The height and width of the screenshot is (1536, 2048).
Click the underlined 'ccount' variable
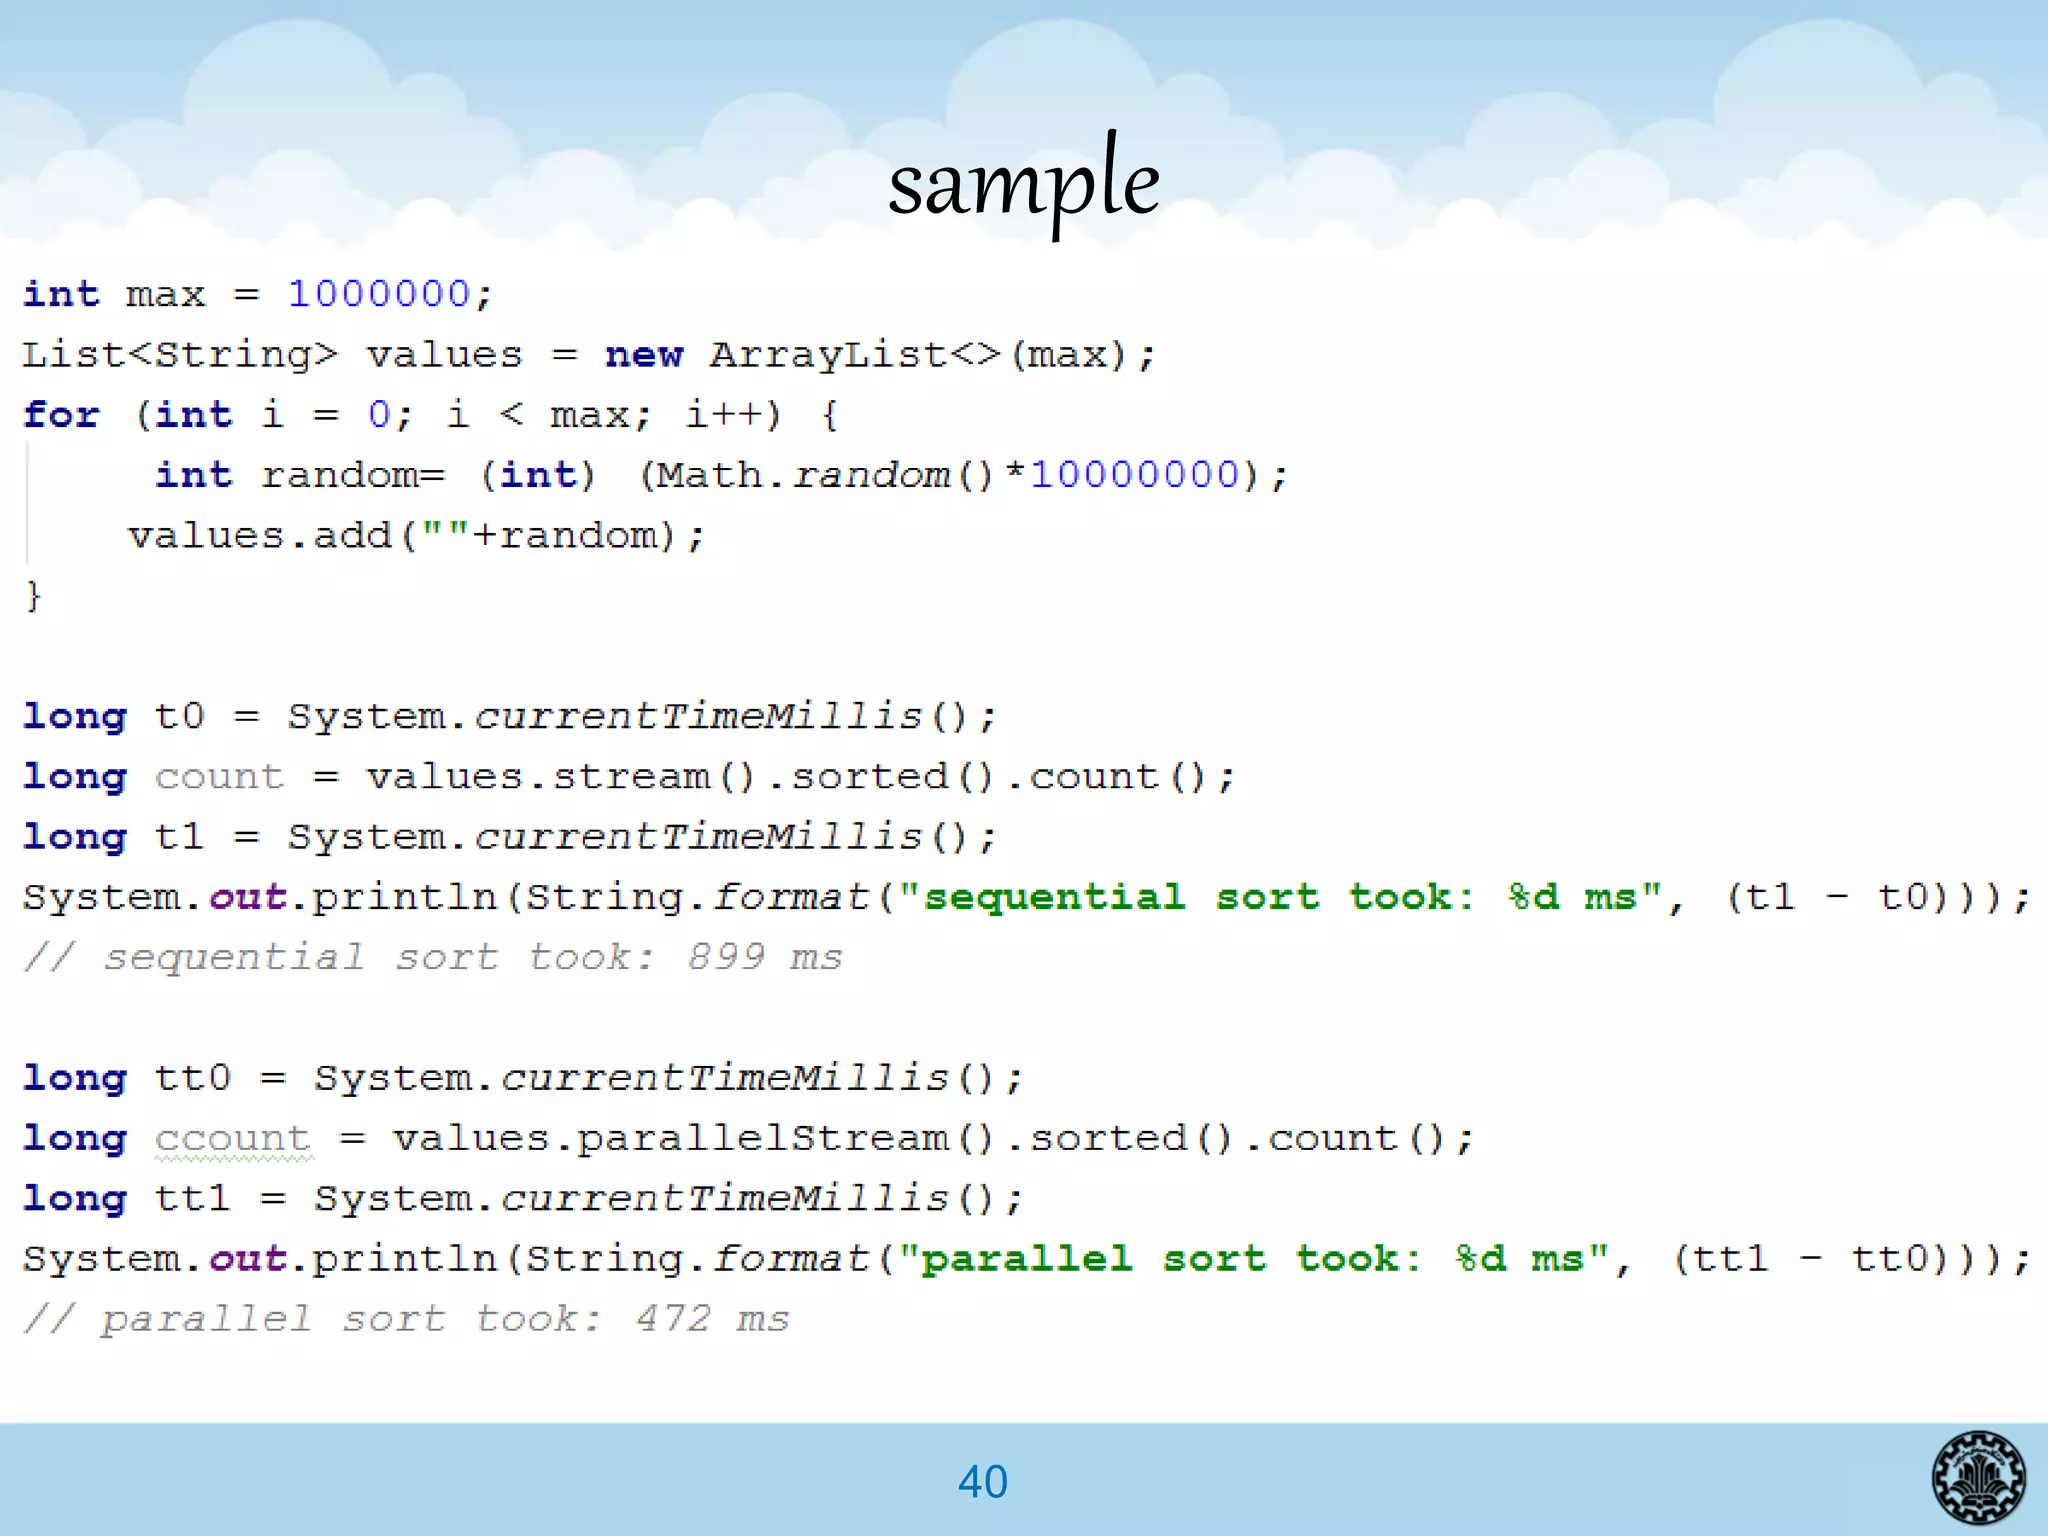(x=233, y=1139)
